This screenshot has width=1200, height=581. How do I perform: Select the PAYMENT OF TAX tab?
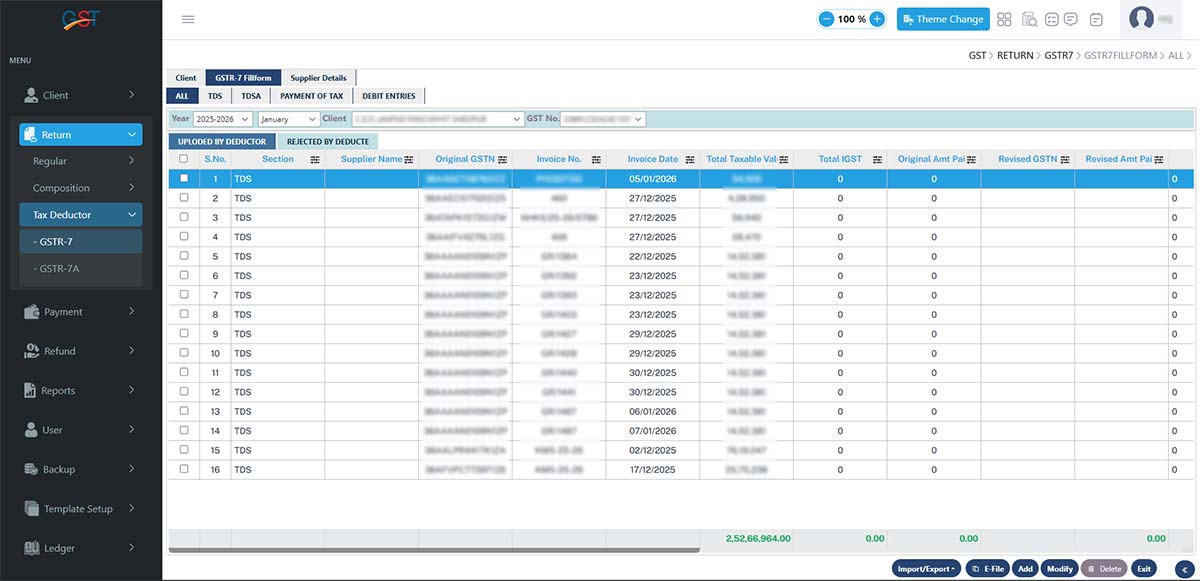point(311,96)
